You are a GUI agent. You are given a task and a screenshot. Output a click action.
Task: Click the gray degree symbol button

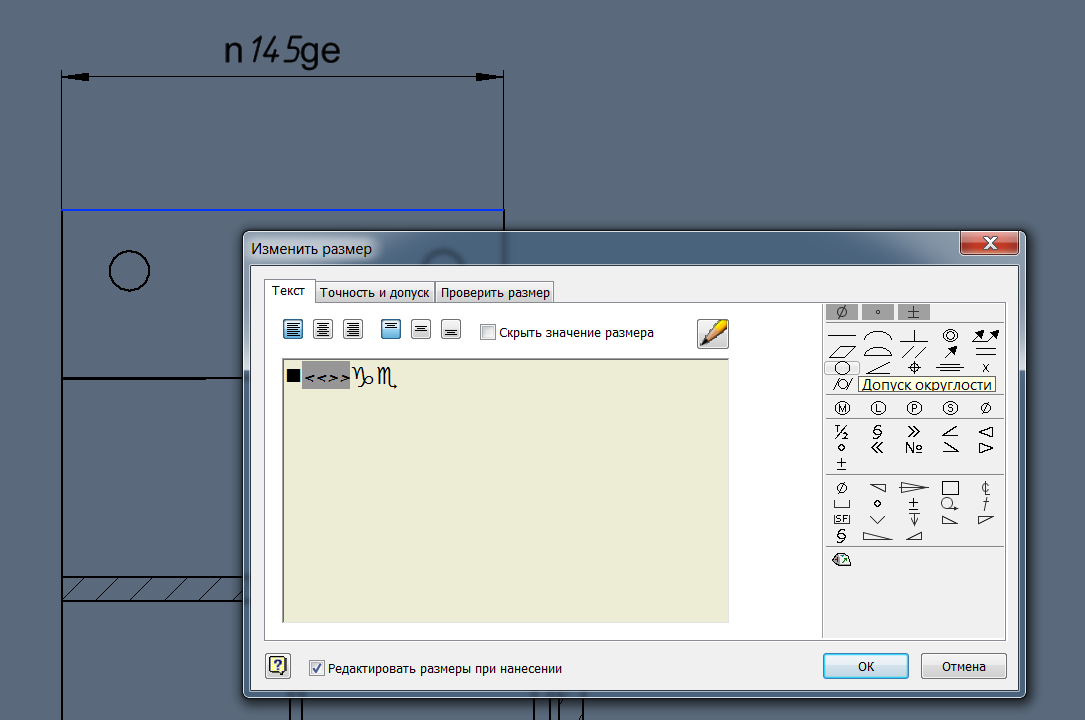click(877, 312)
